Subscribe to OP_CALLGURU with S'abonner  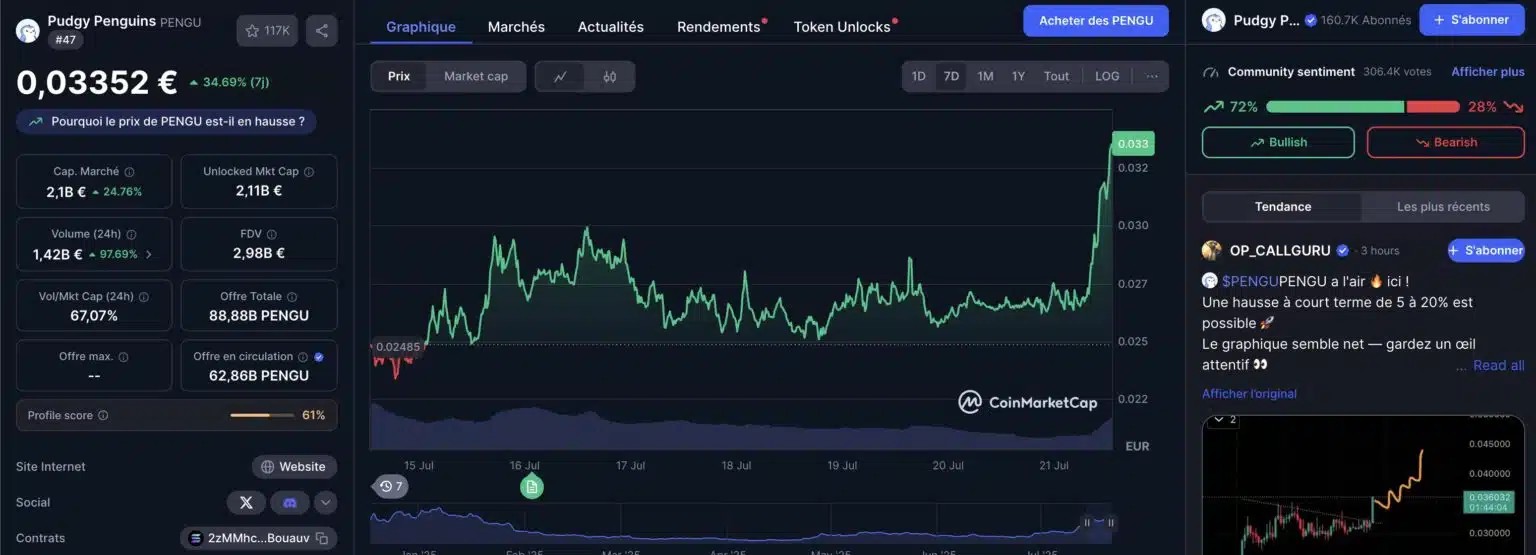click(1485, 250)
